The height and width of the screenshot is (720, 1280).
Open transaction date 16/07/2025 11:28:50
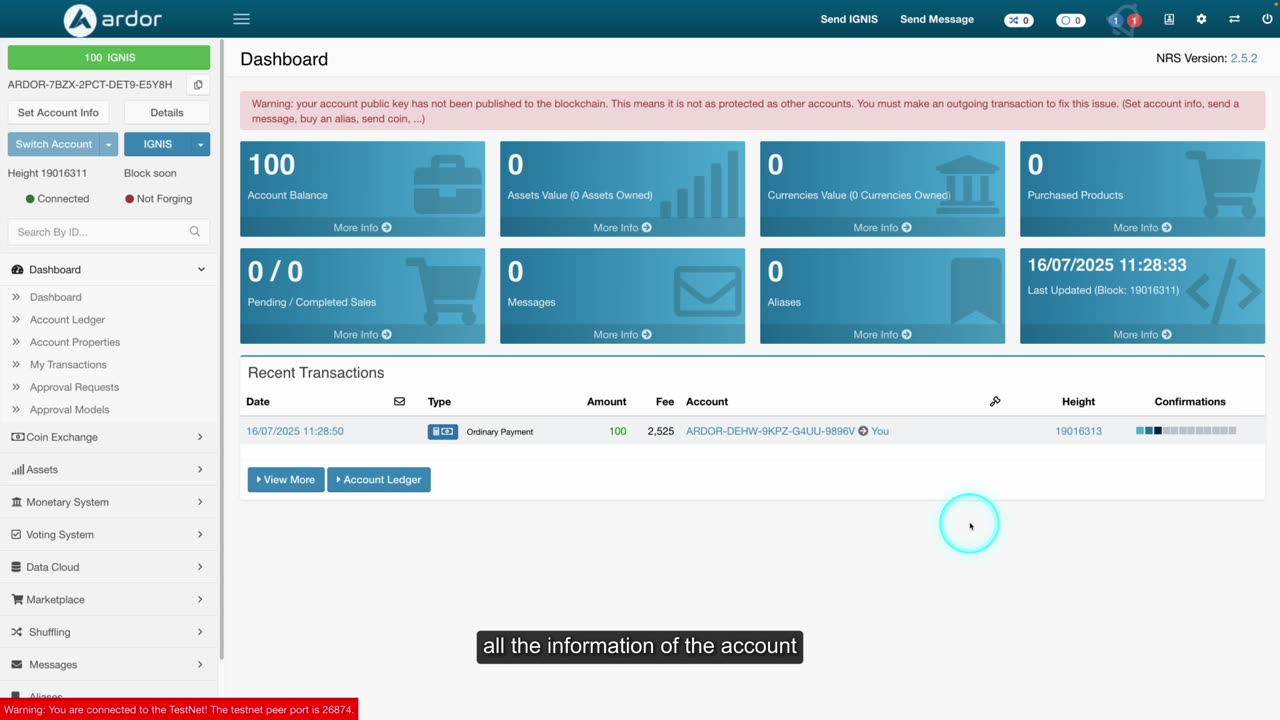pyautogui.click(x=295, y=431)
